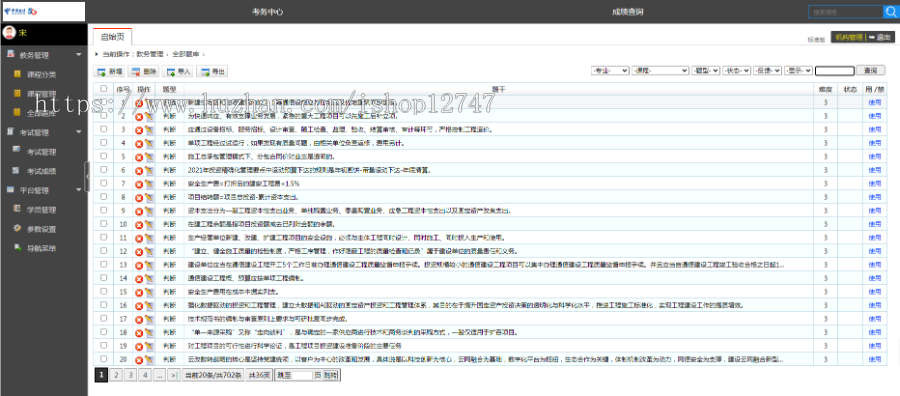Delete question 9 with red X icon

[x=138, y=211]
